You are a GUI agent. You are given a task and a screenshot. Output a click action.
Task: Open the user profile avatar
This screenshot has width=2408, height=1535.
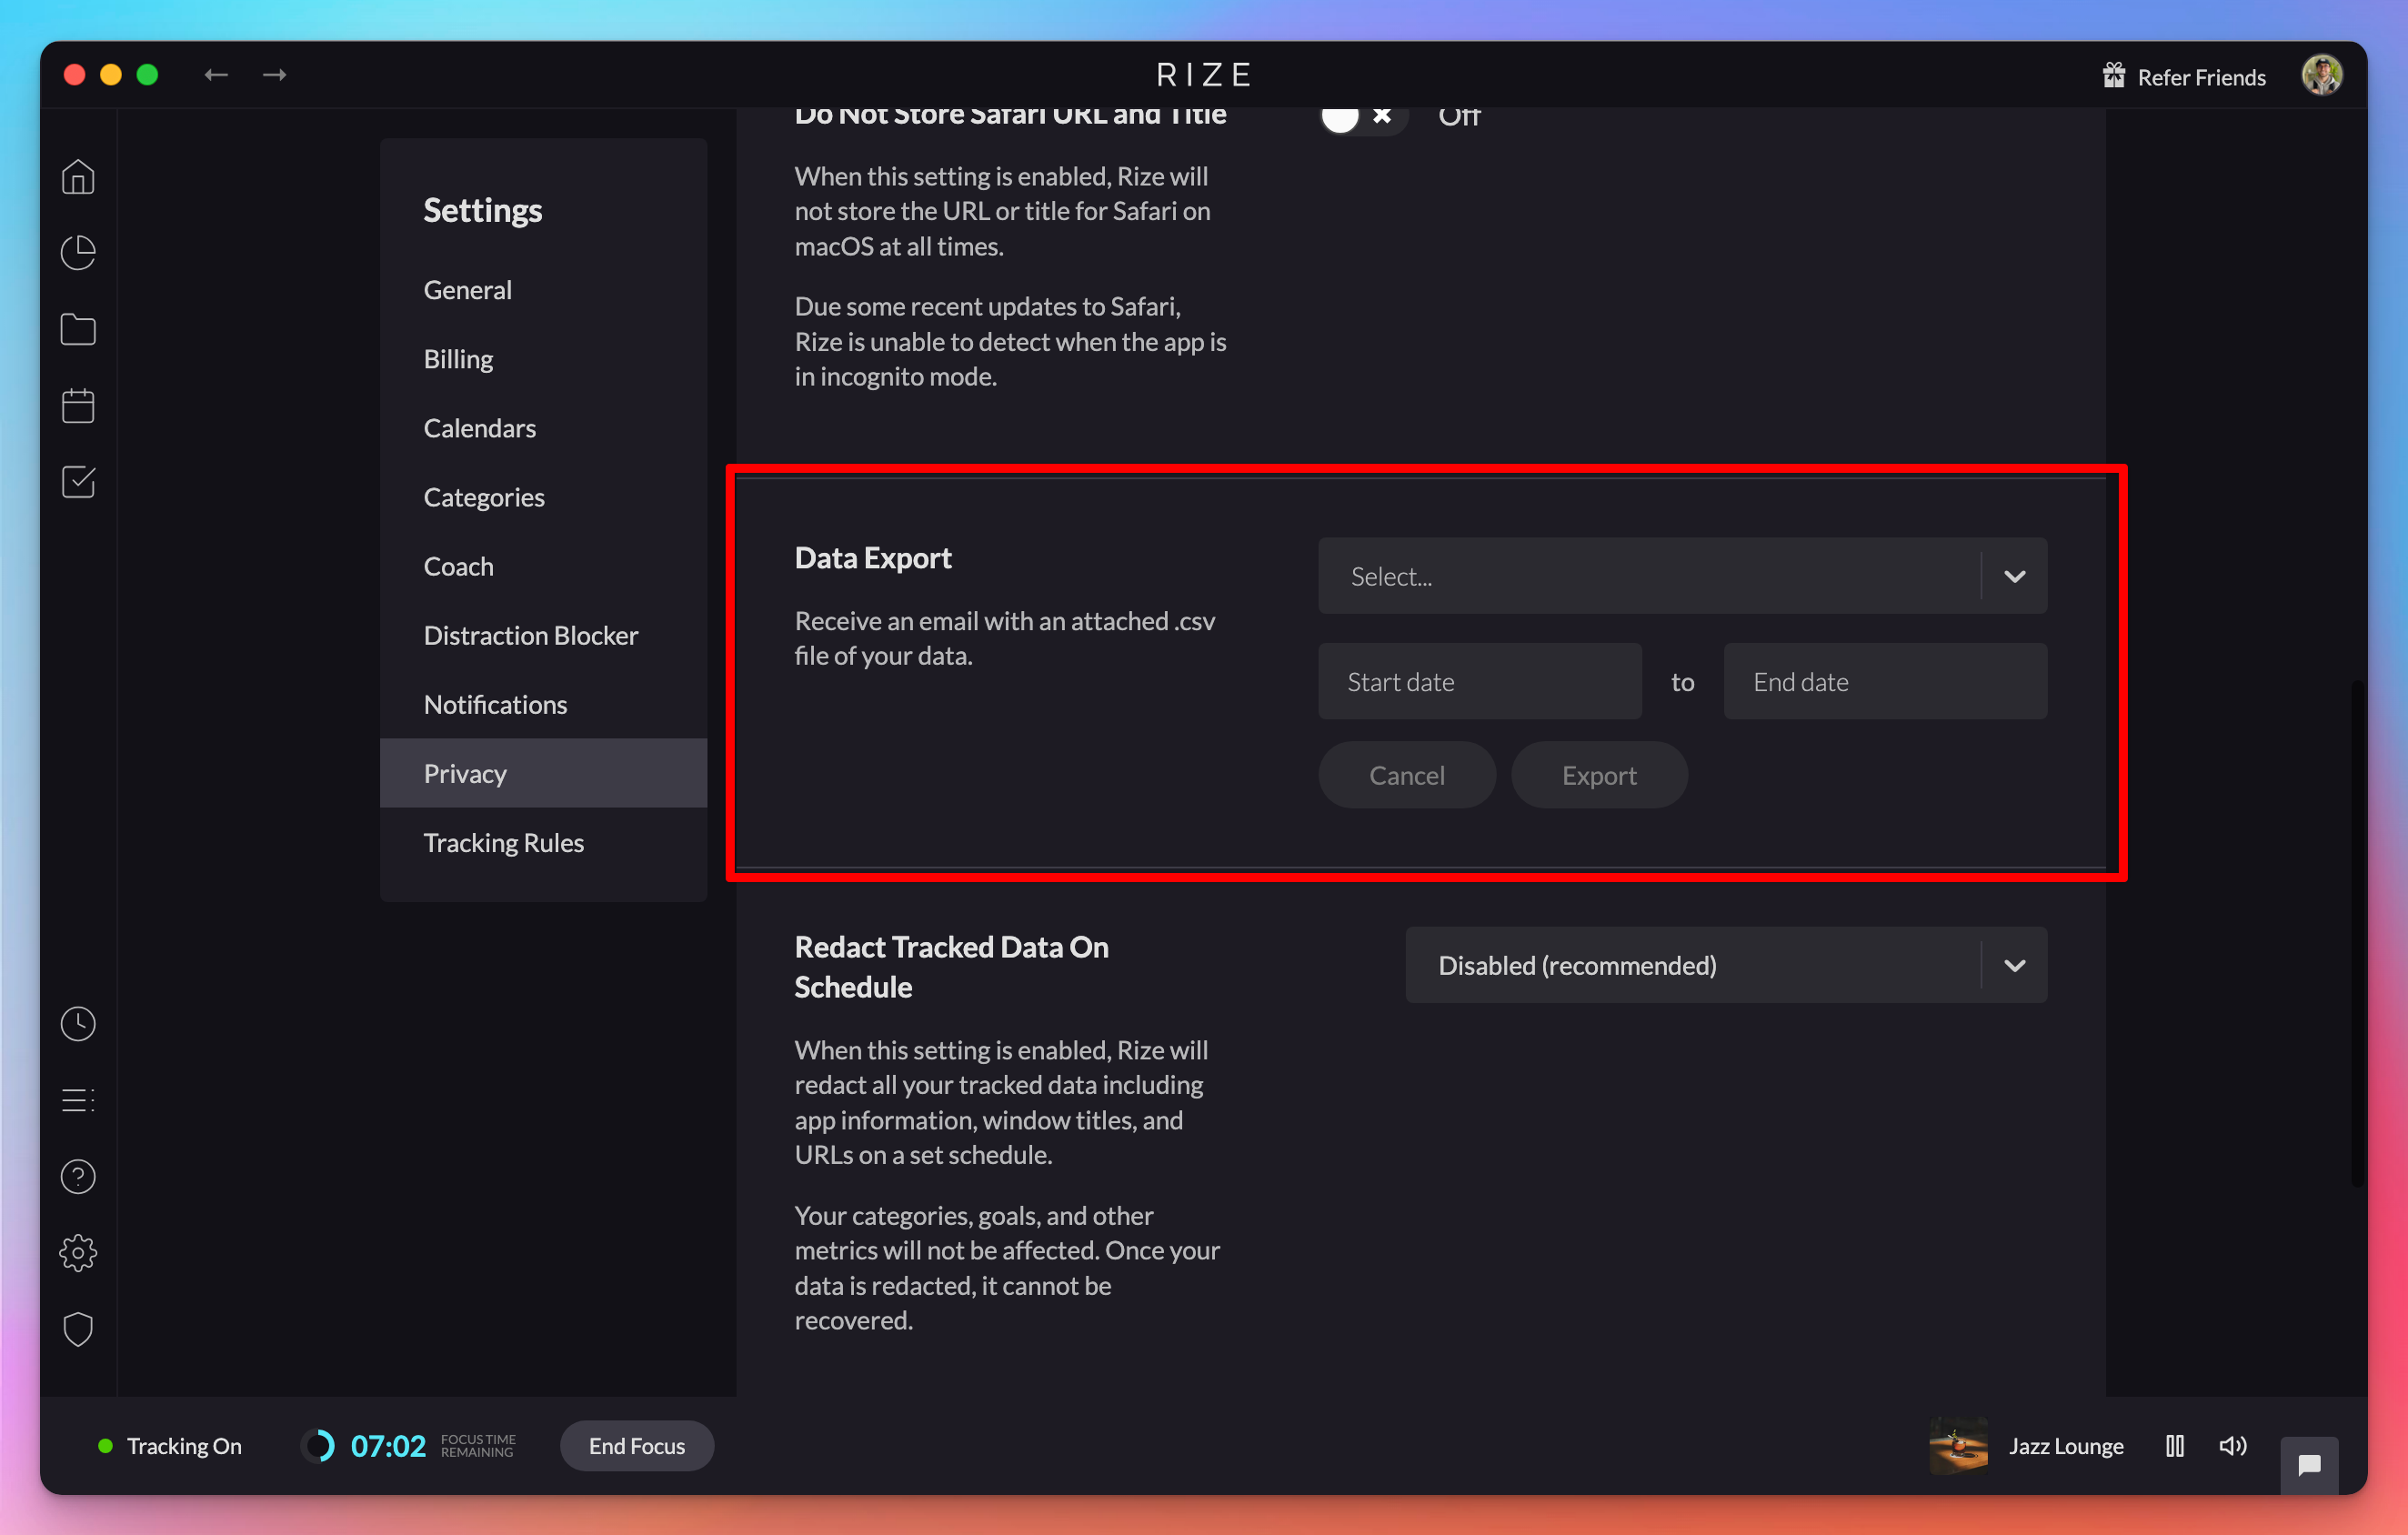tap(2322, 75)
